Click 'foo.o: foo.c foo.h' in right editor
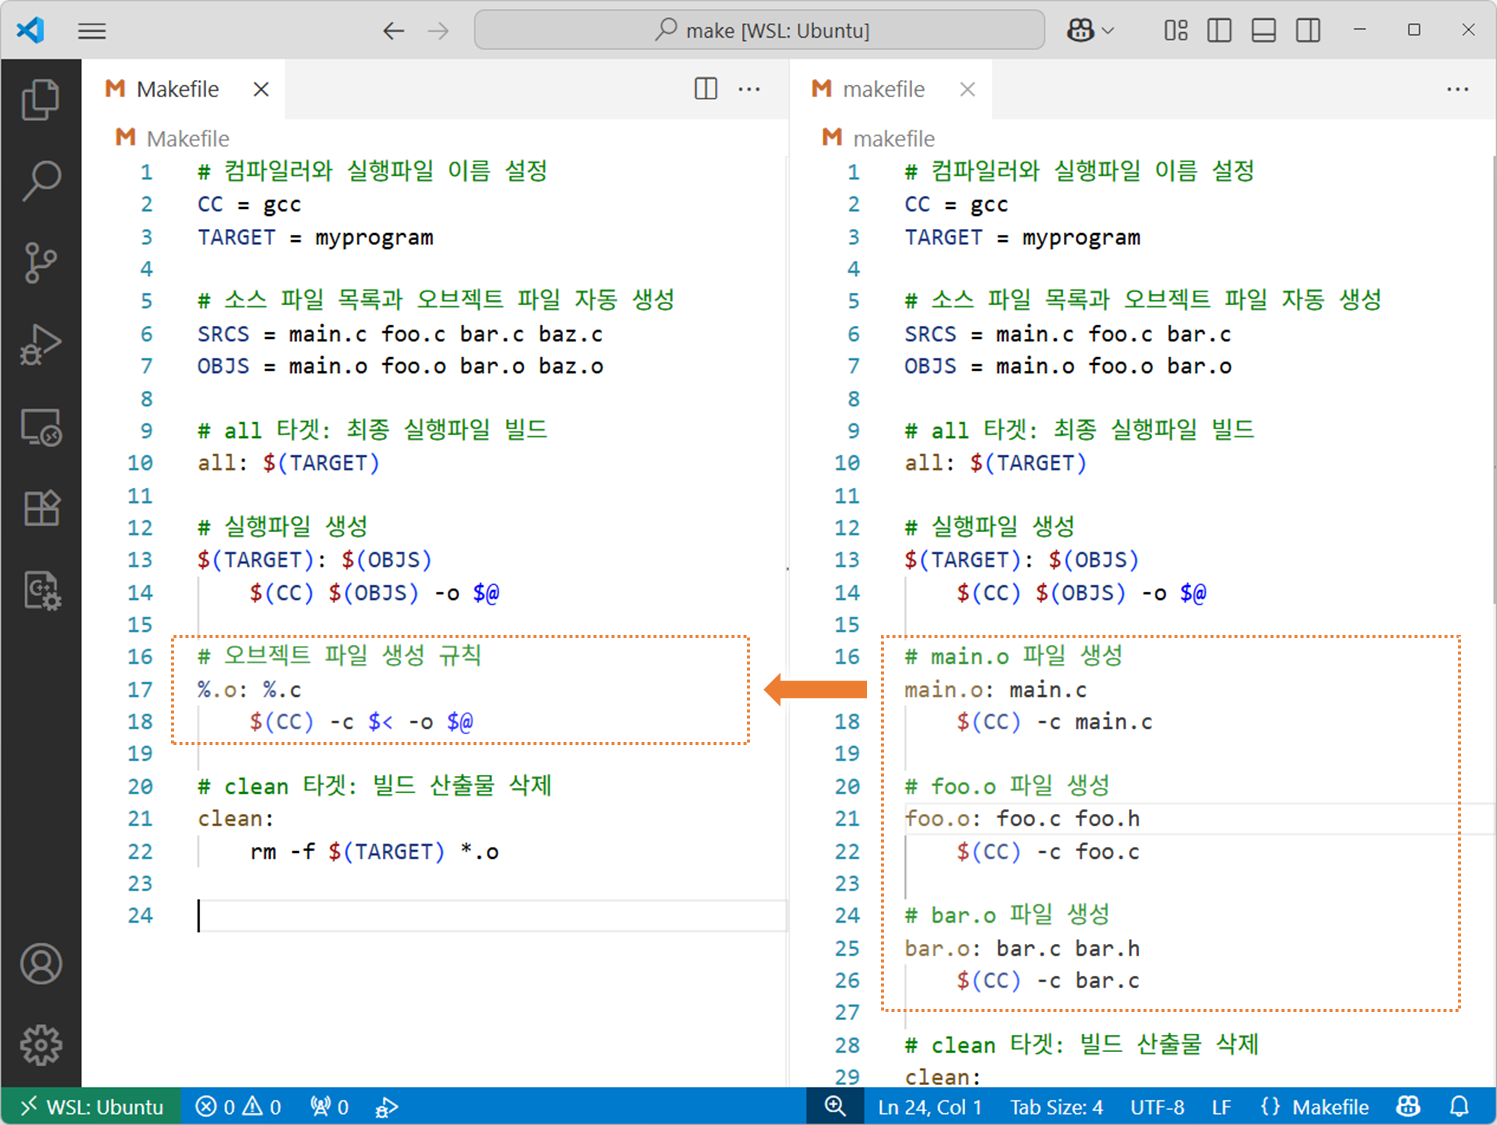 pos(1022,819)
